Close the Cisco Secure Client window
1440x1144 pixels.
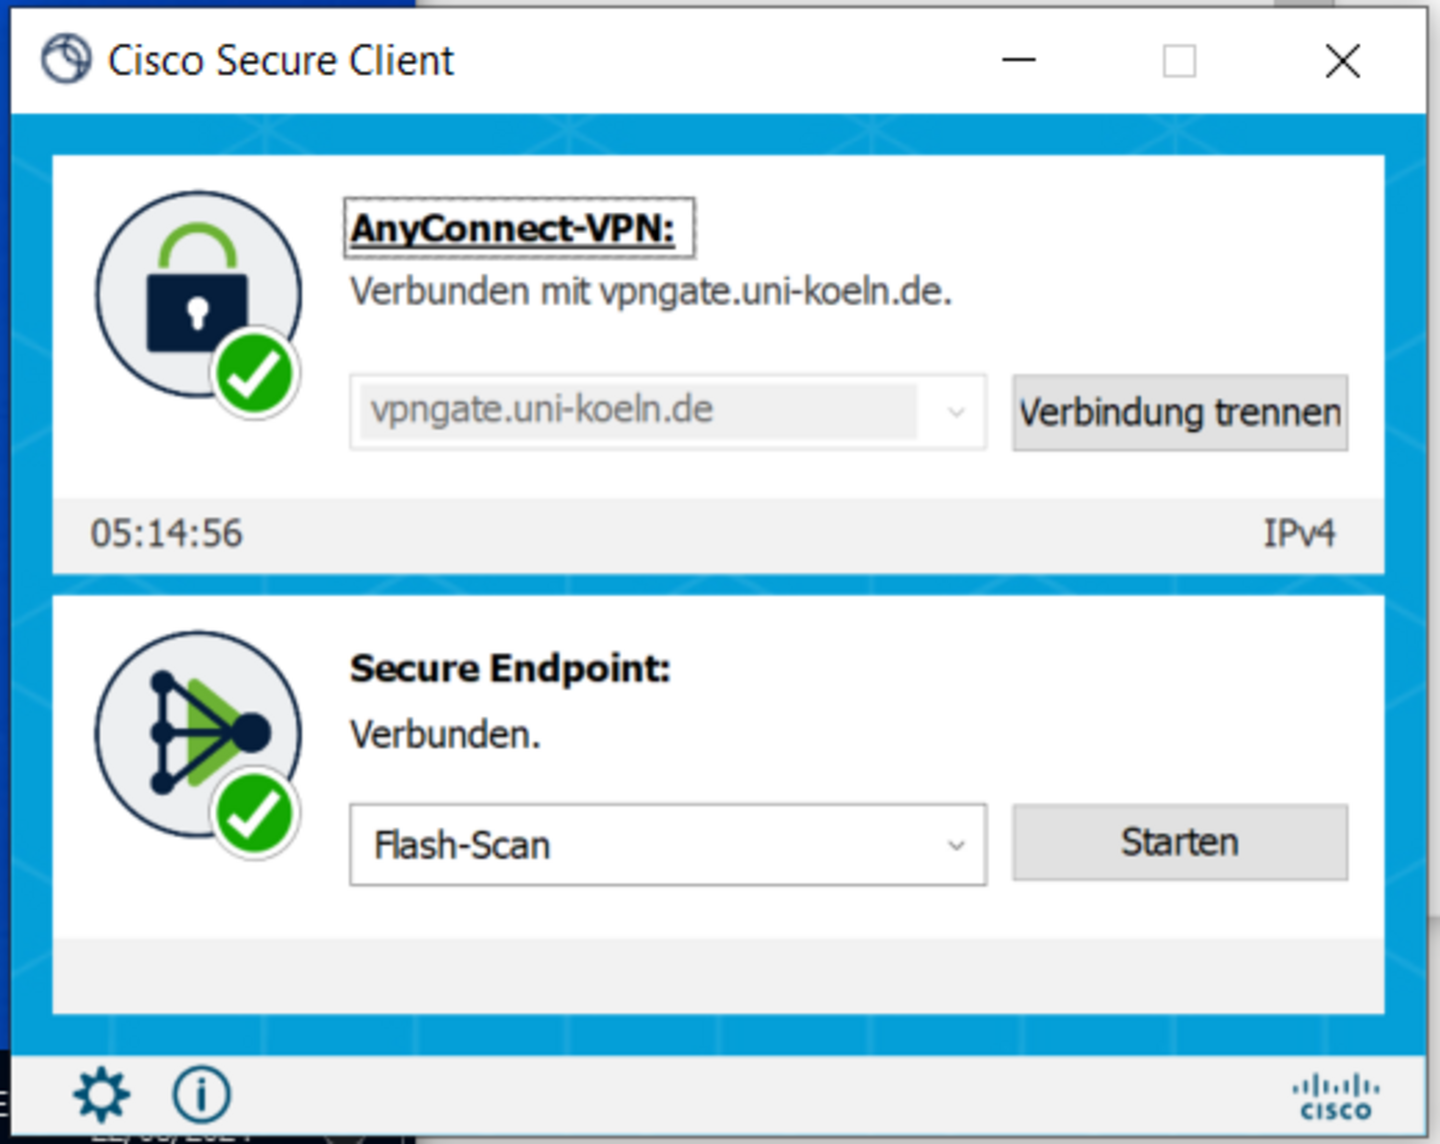tap(1343, 61)
